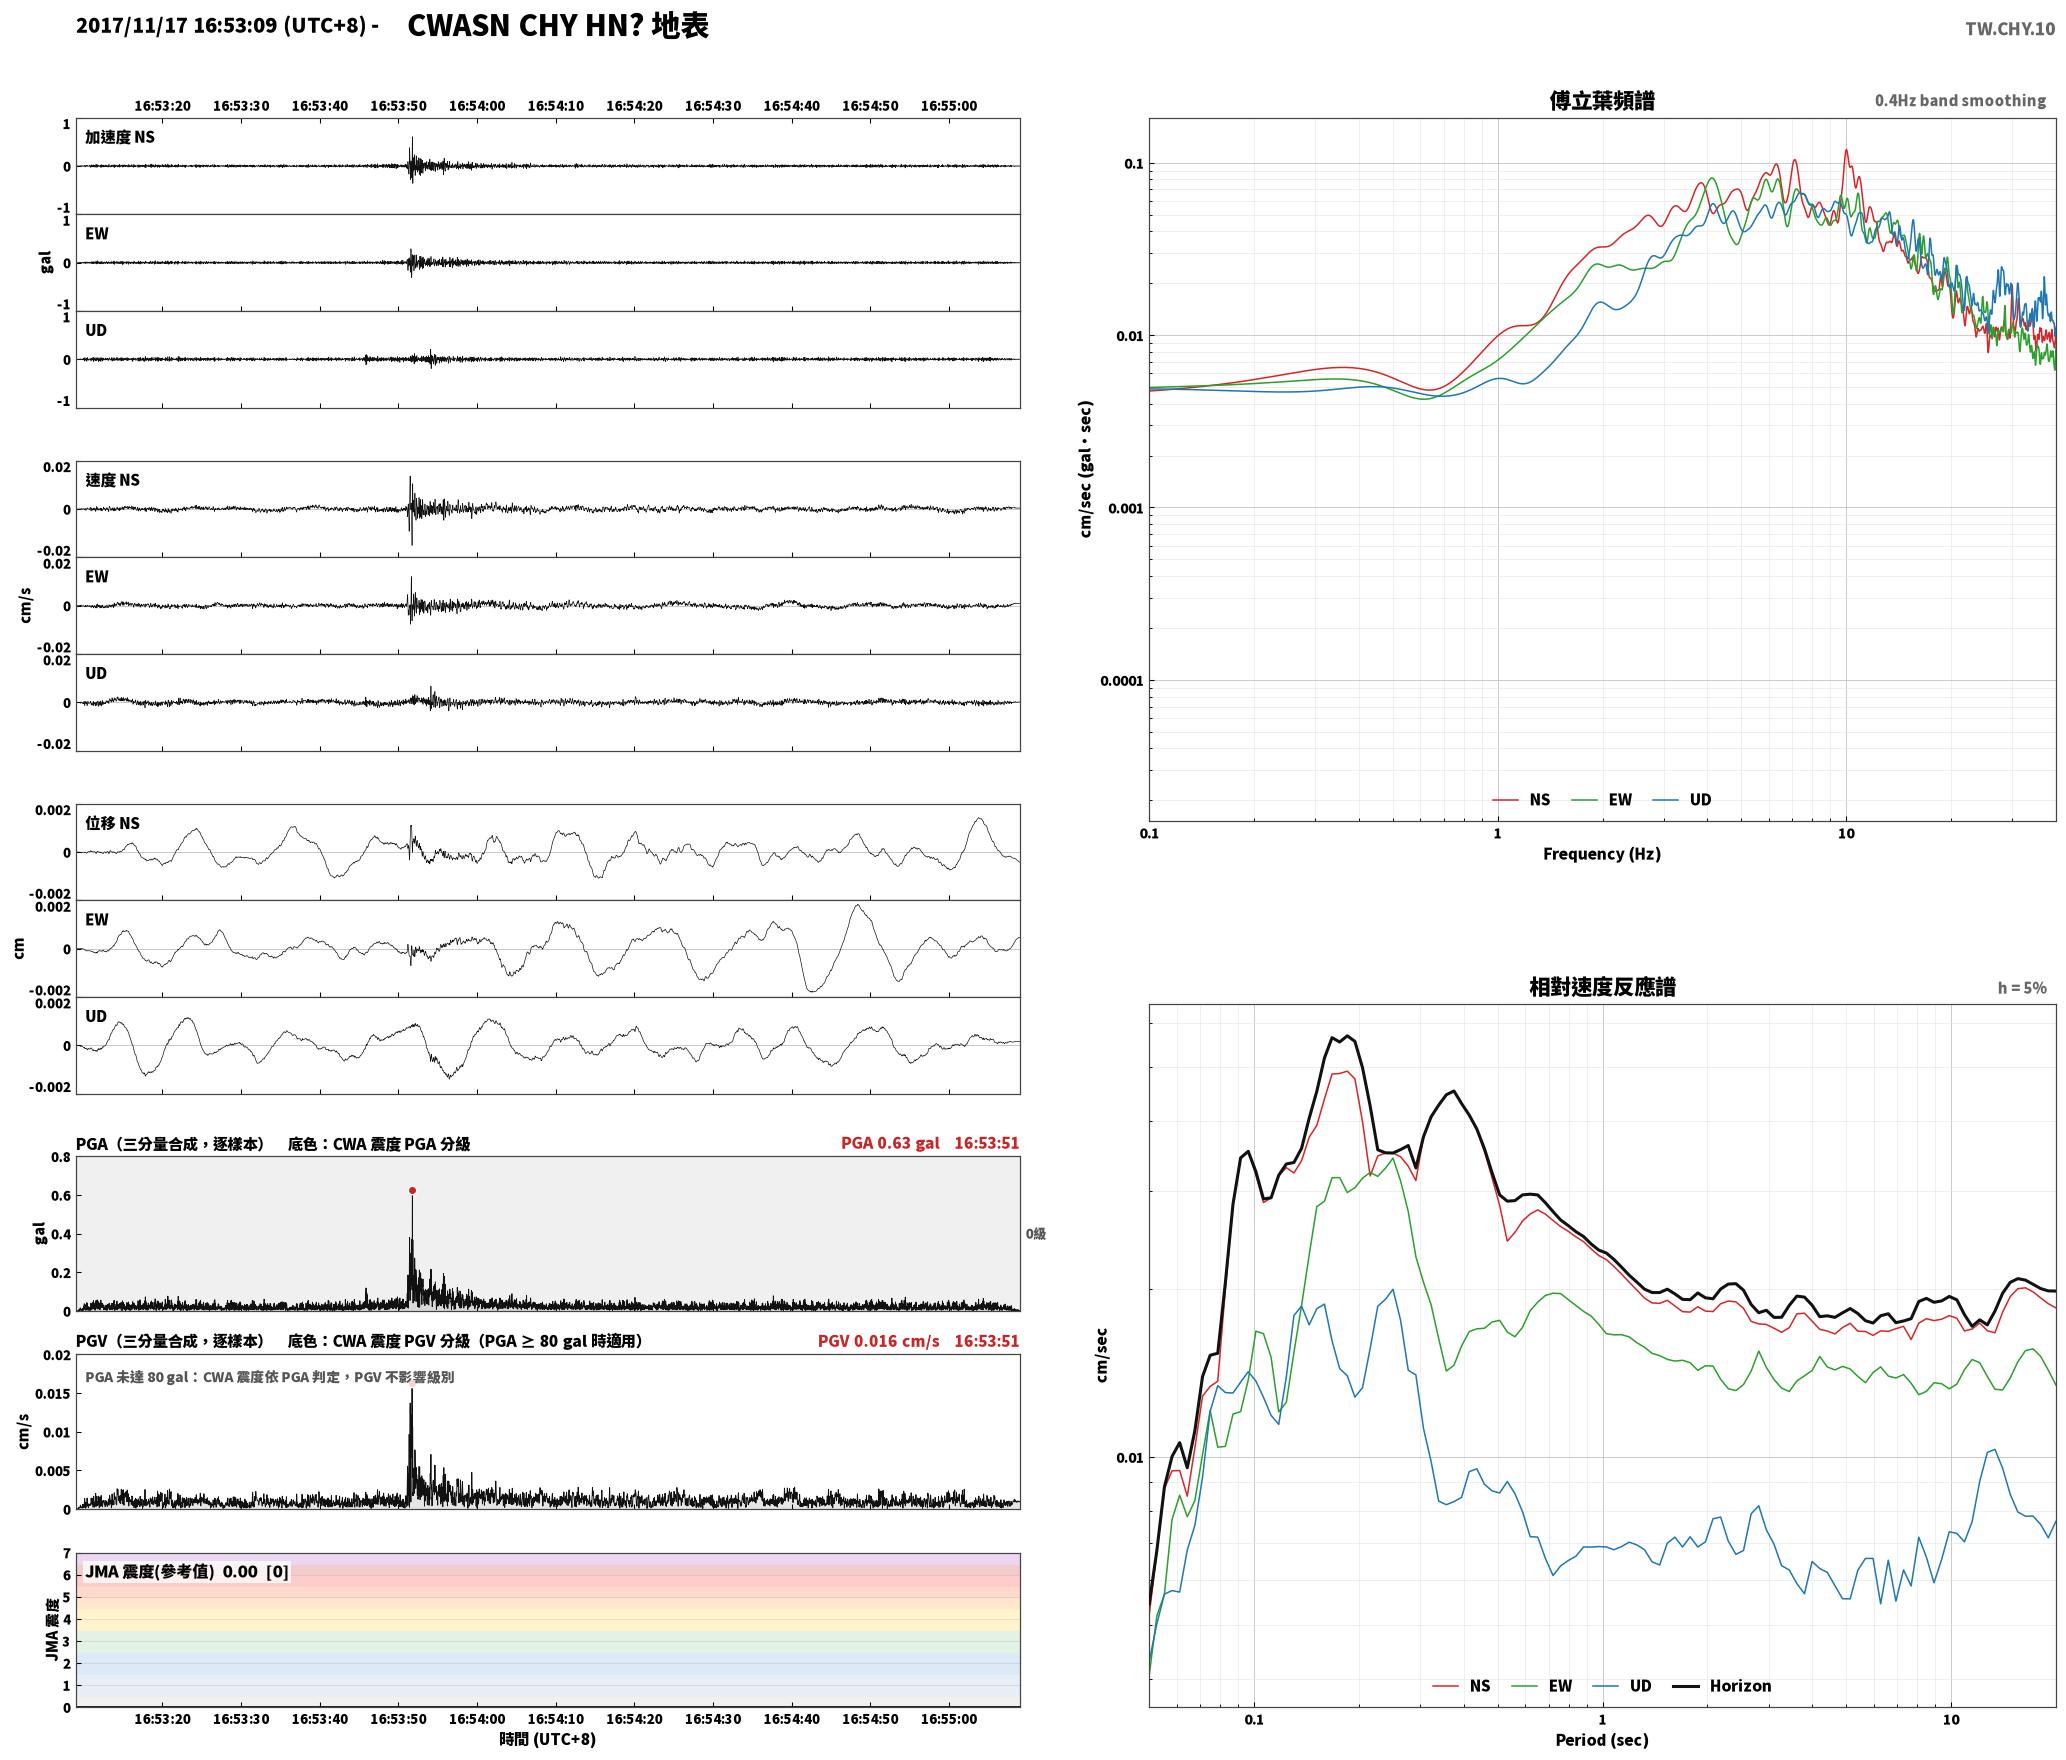The width and height of the screenshot is (2066, 1760).
Task: Click the UD legend entry in response spectrum
Action: tap(1622, 1686)
